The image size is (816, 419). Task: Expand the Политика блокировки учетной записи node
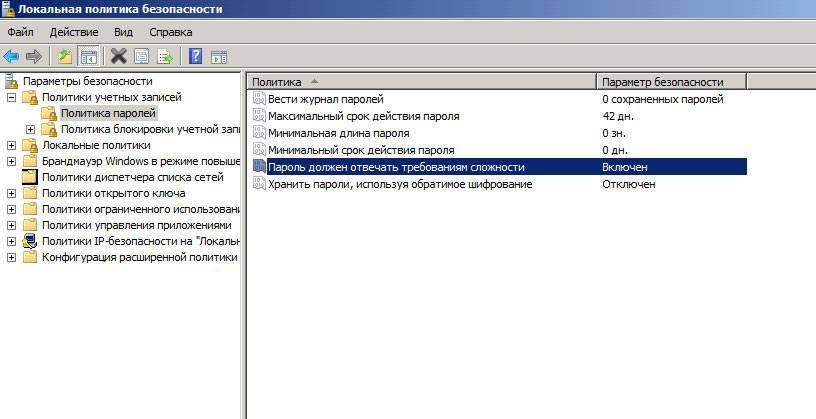tap(30, 130)
